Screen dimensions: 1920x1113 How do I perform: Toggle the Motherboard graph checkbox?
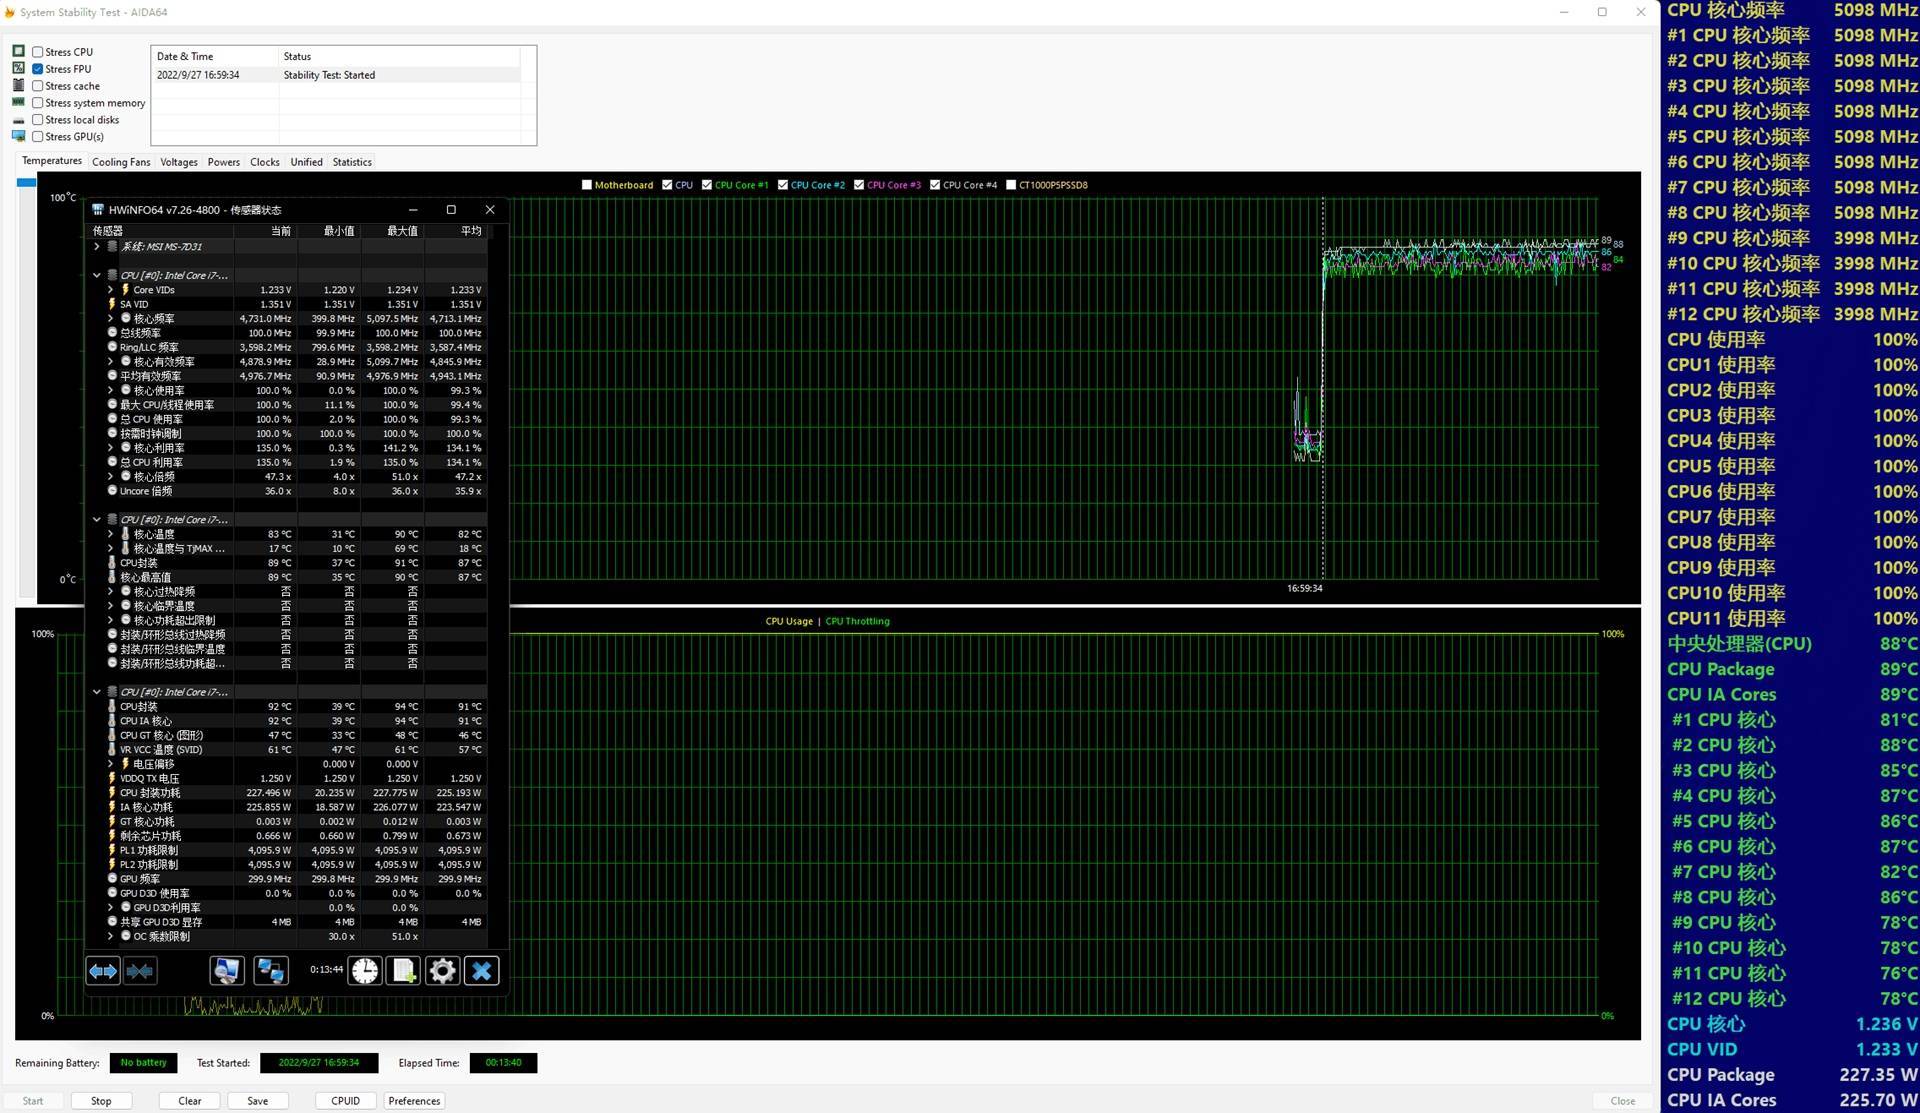click(x=587, y=185)
